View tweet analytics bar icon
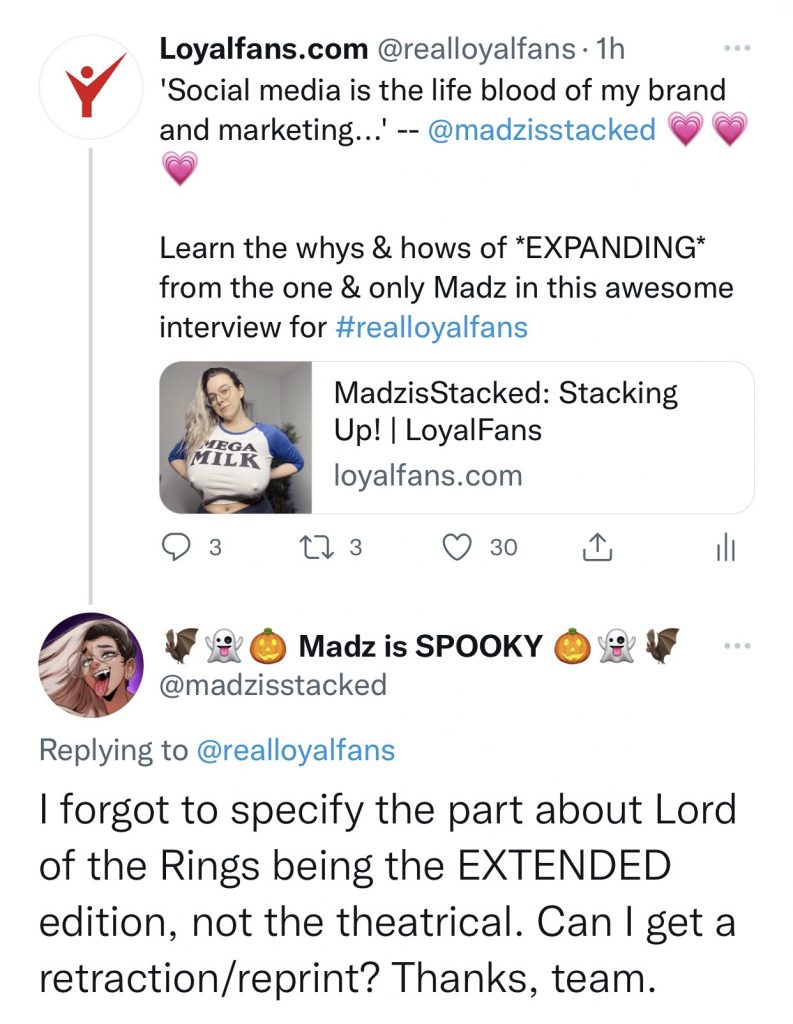793x1024 pixels. (x=726, y=547)
